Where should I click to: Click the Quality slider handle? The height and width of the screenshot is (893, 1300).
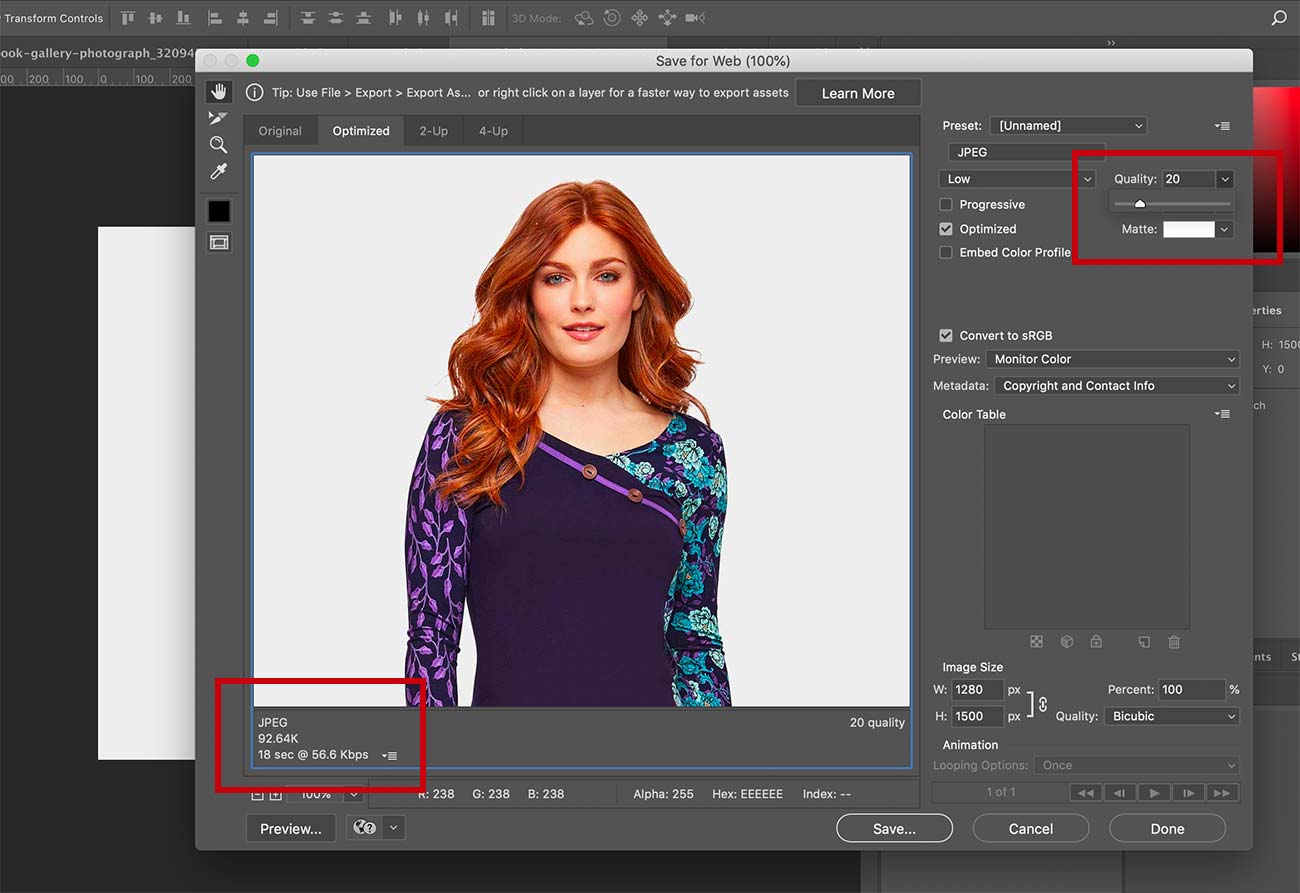coord(1139,204)
